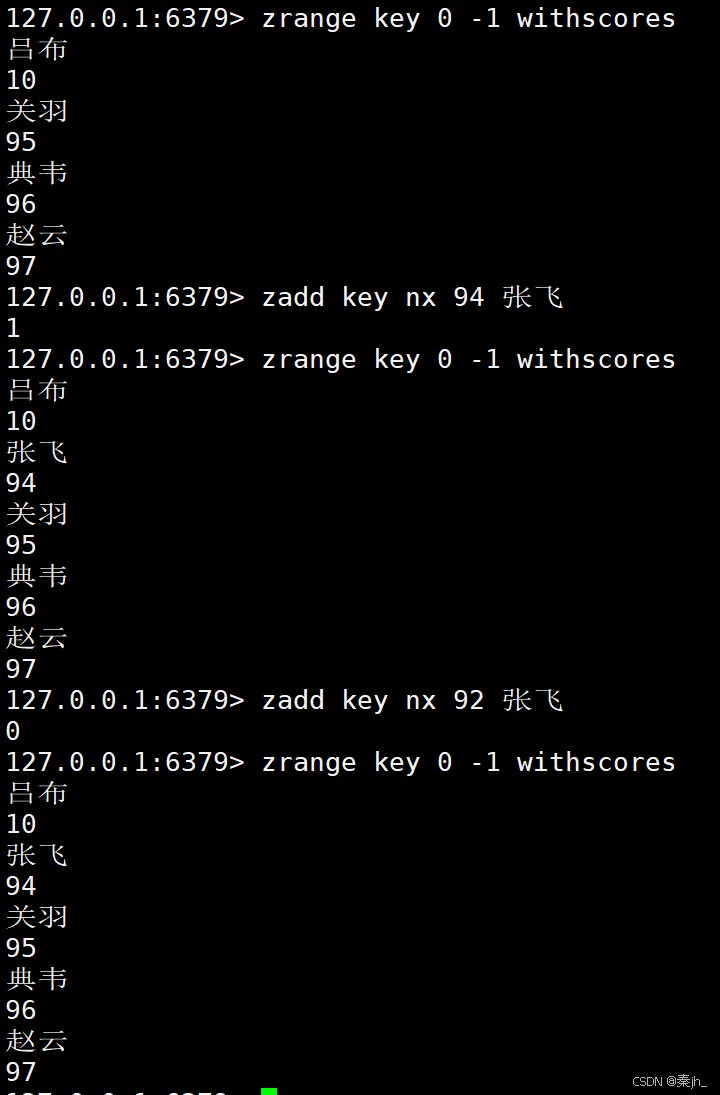Click score 10 in the last zrange output
Viewport: 720px width, 1095px height.
21,824
